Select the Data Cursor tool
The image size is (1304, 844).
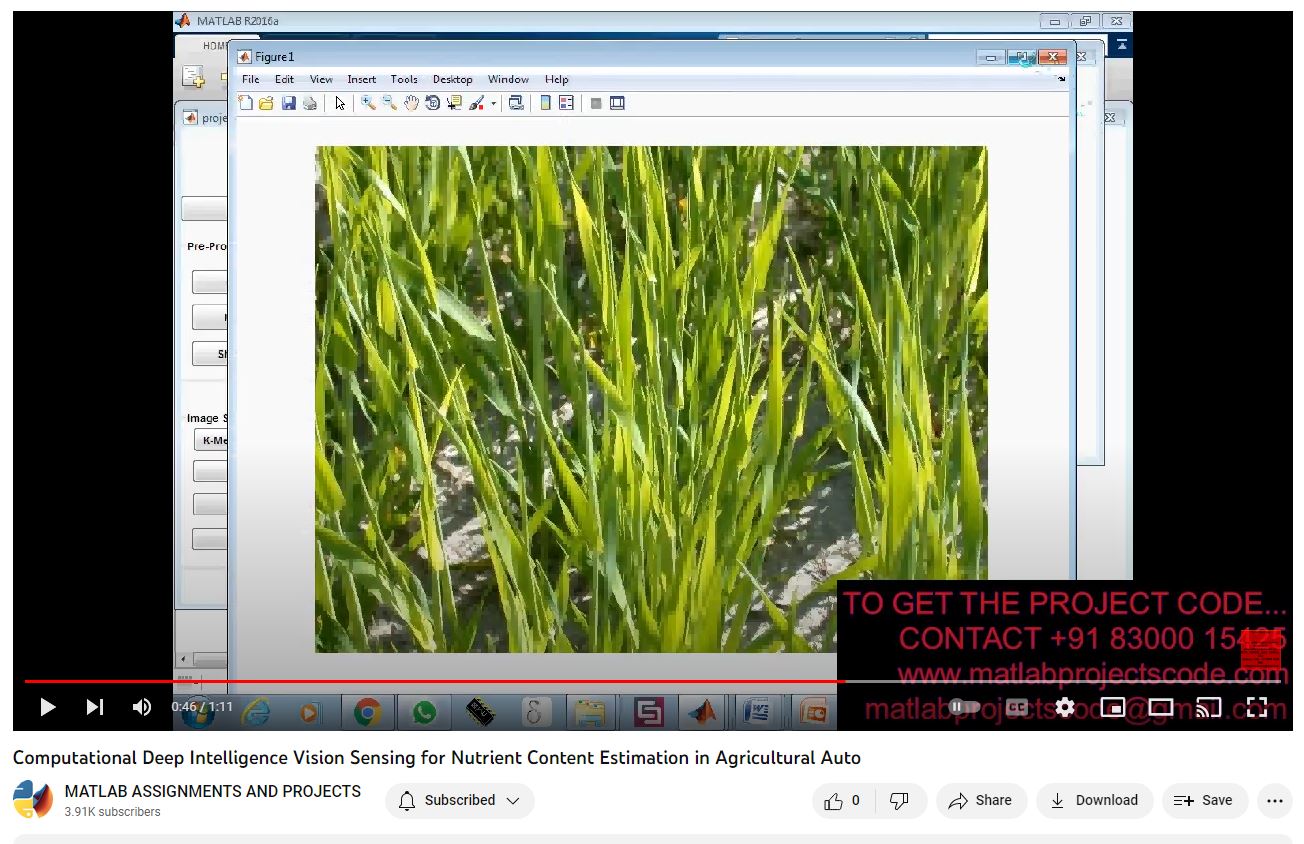click(x=454, y=103)
